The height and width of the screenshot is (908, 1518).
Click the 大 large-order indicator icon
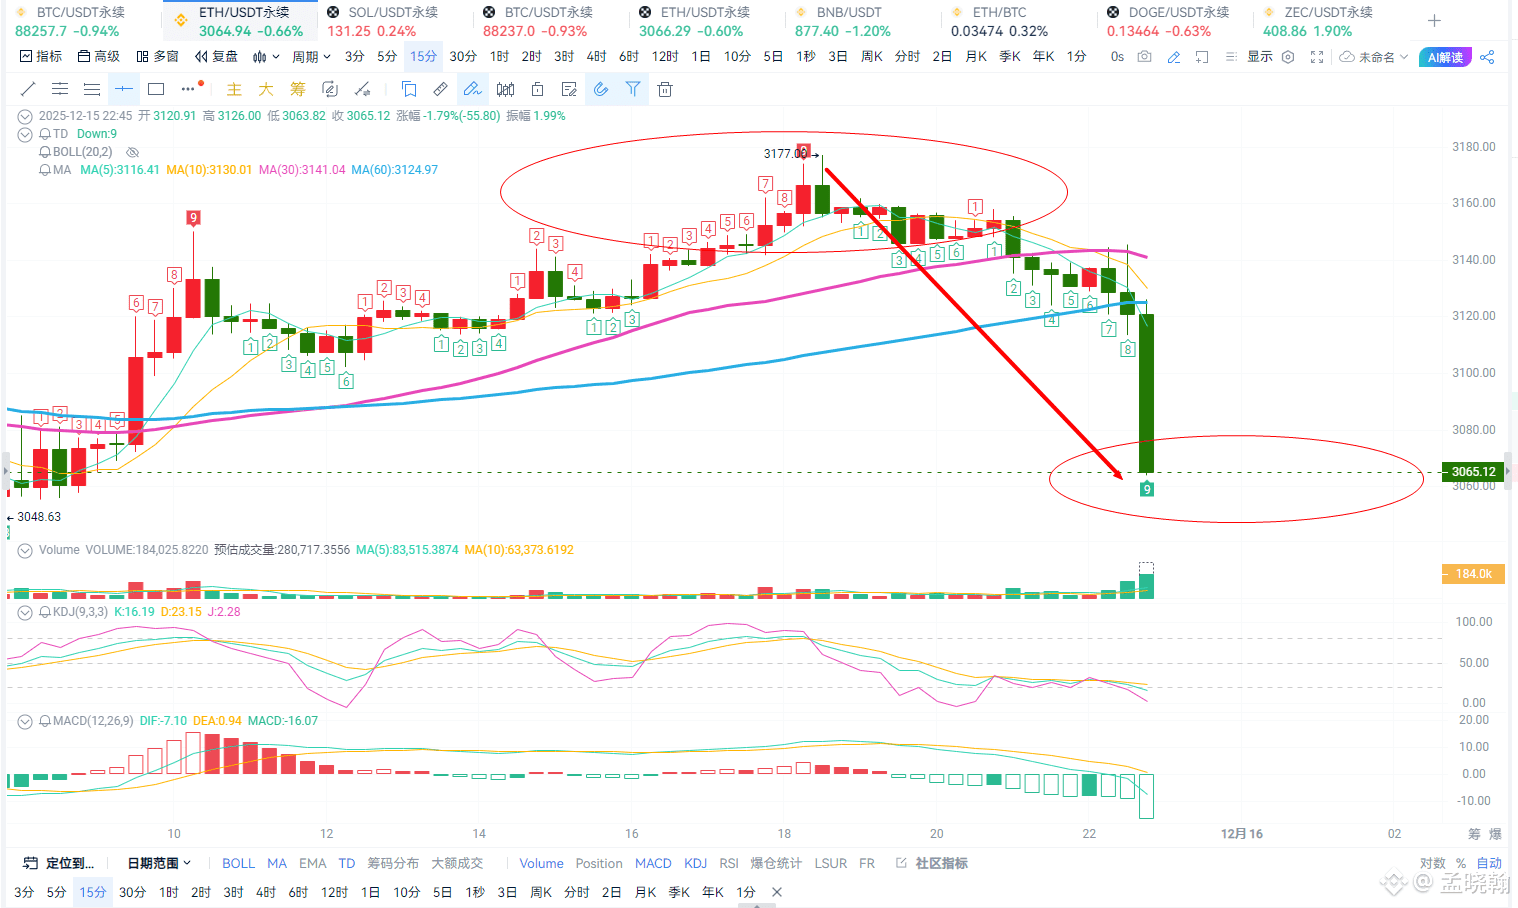[x=266, y=89]
